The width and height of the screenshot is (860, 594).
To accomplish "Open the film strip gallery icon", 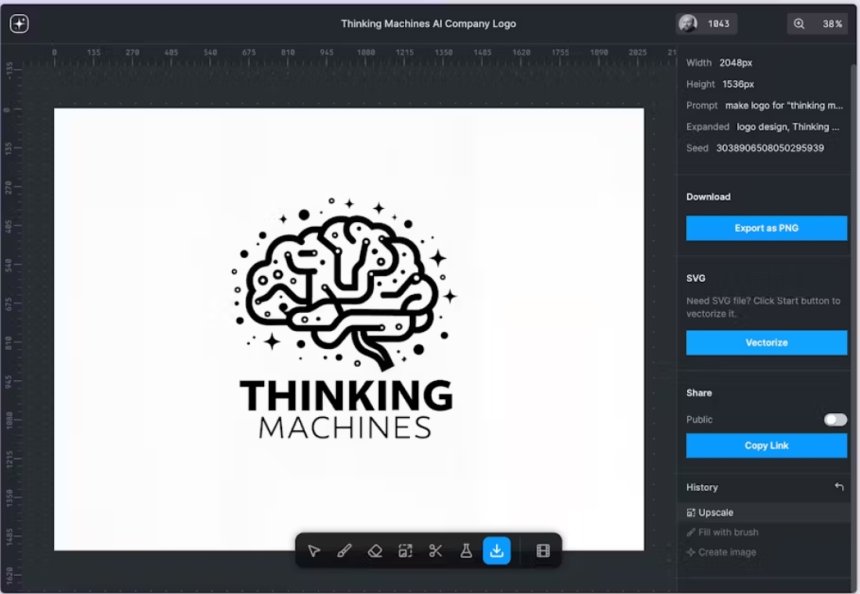I will [543, 551].
